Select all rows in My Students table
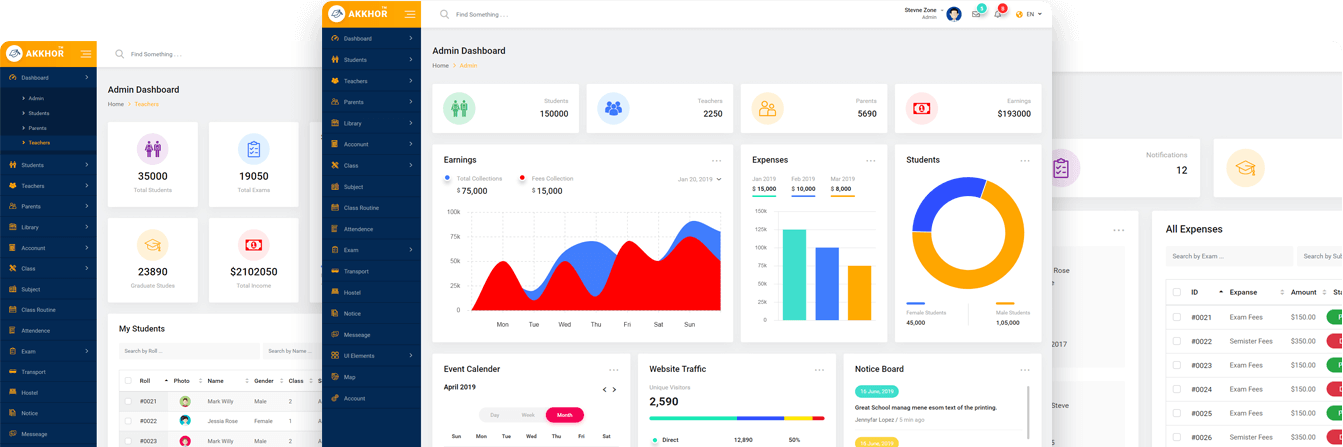This screenshot has height=447, width=1343. click(x=127, y=381)
